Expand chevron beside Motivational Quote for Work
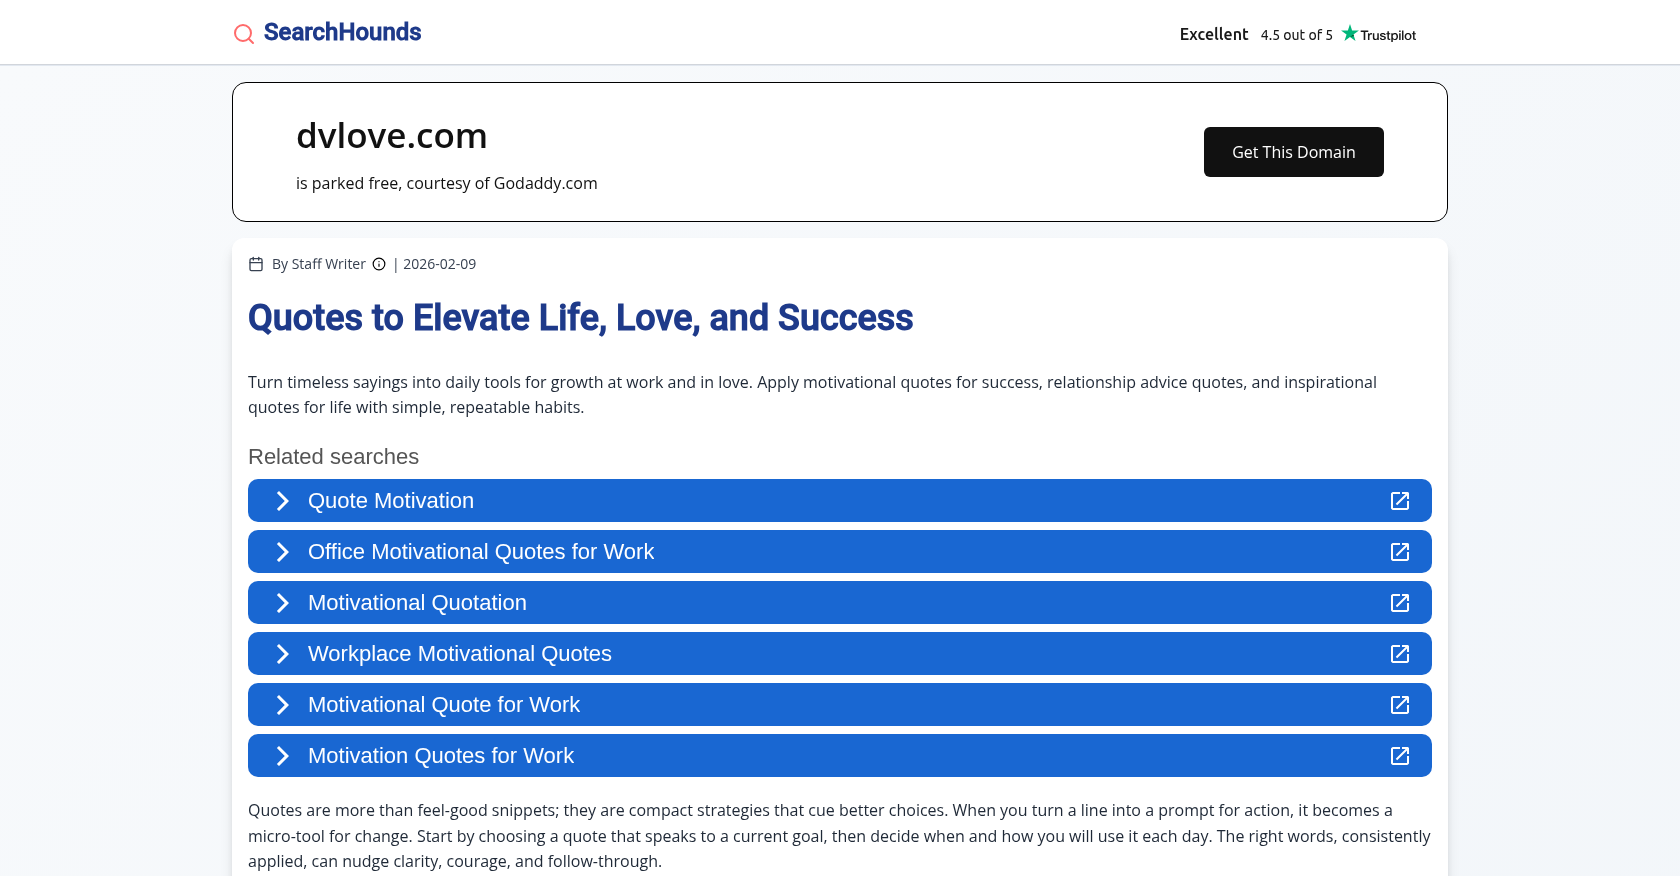 pyautogui.click(x=282, y=705)
